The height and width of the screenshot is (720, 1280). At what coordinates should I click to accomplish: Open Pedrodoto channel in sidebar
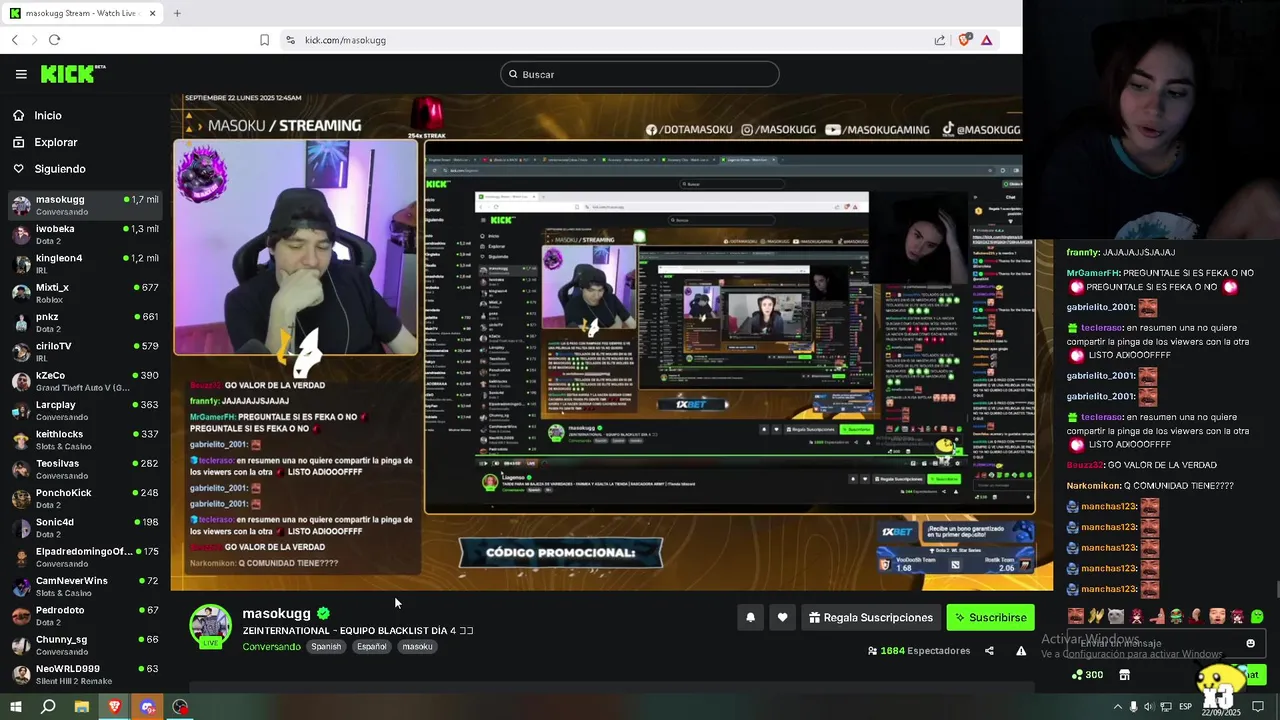coord(85,615)
